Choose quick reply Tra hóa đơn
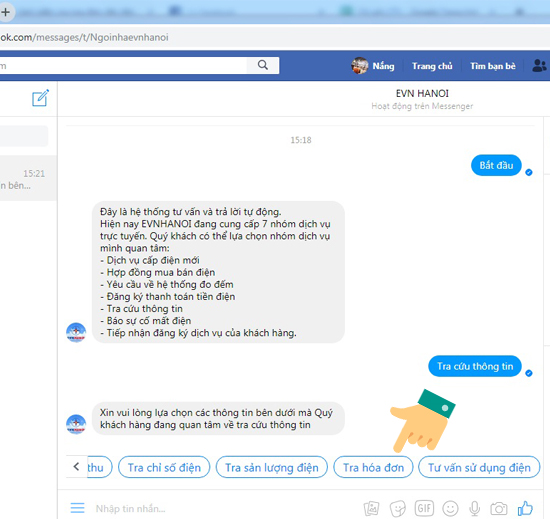Image resolution: width=550 pixels, height=519 pixels. pos(373,467)
